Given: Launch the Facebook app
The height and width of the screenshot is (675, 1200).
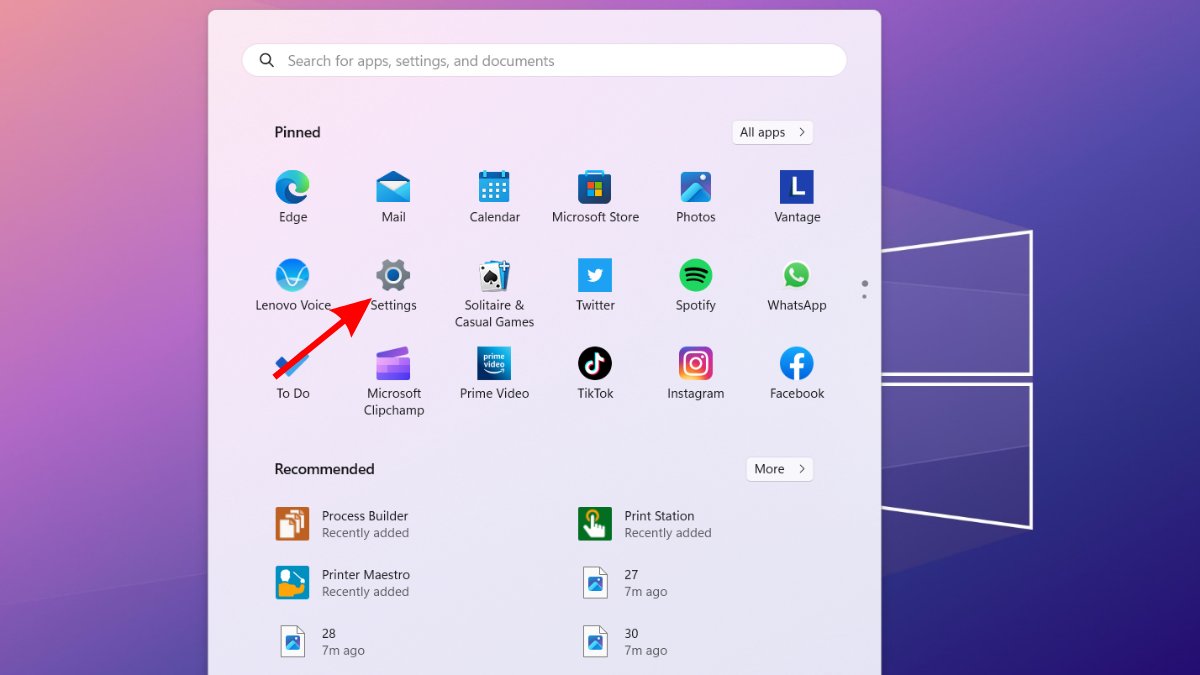Looking at the screenshot, I should pos(797,373).
